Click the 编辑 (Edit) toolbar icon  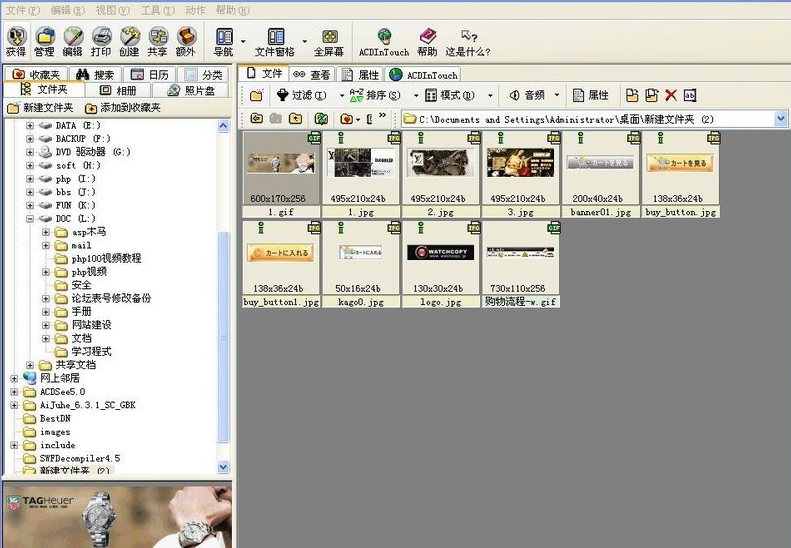[x=73, y=41]
